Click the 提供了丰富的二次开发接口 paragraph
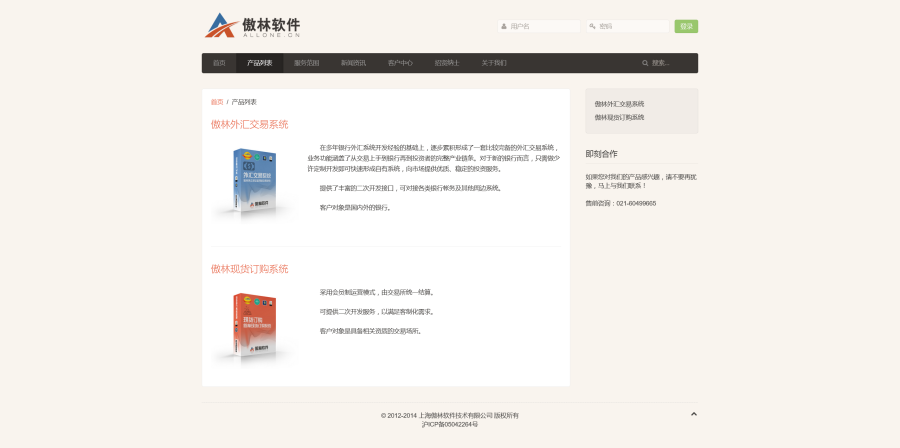Viewport: 900px width, 448px height. coord(412,188)
